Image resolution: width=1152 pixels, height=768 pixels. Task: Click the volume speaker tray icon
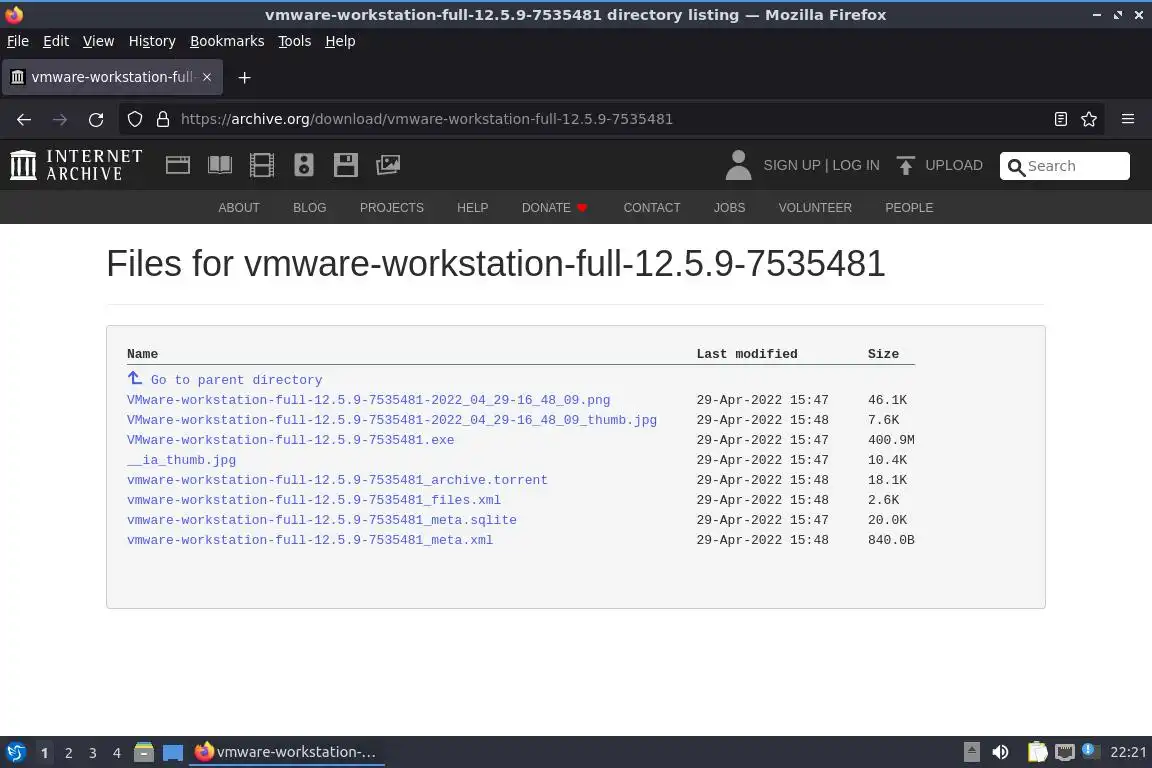point(1000,752)
